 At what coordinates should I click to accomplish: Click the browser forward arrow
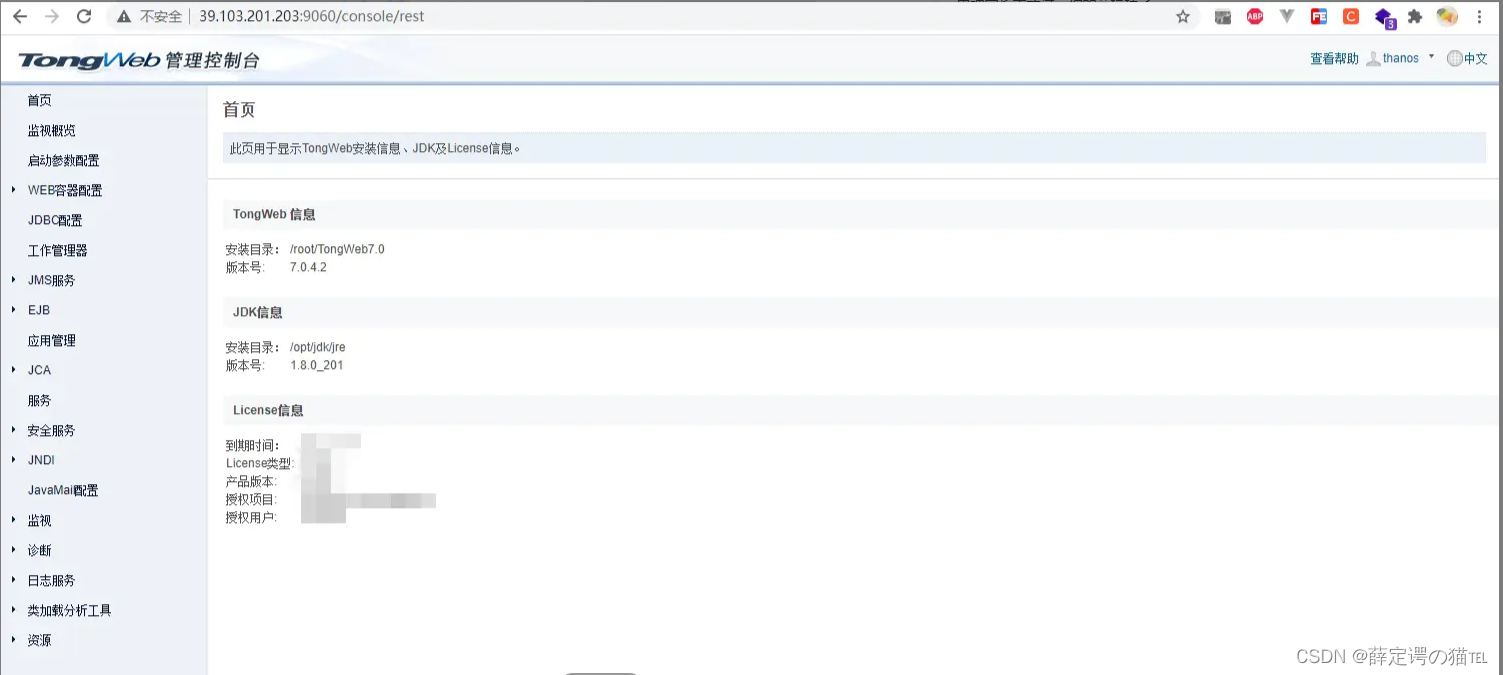(x=52, y=16)
